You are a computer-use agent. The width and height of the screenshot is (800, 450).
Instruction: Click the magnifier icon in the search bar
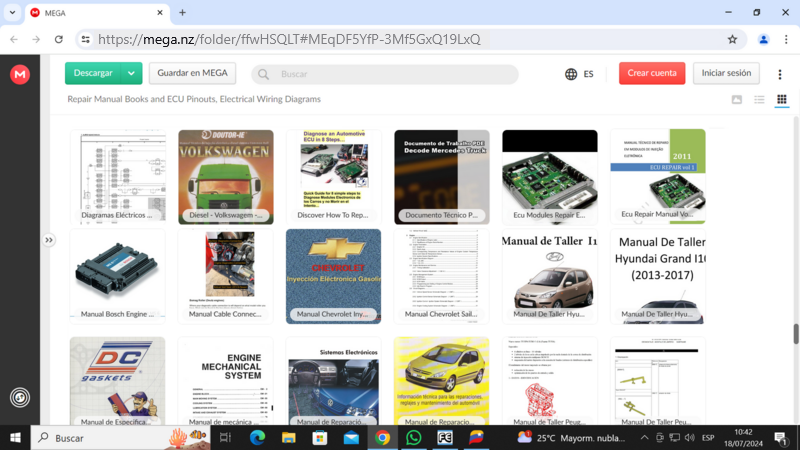tap(263, 74)
